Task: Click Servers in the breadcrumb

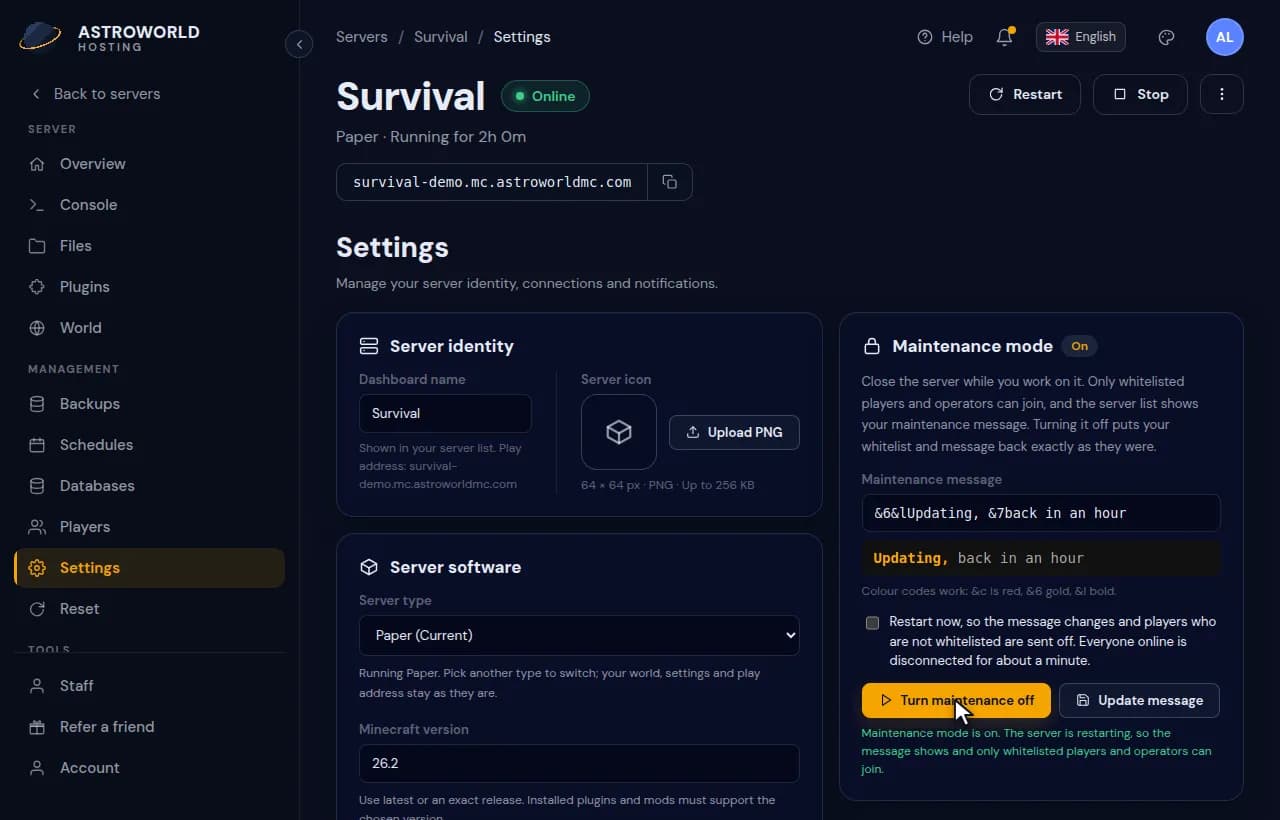Action: tap(362, 37)
